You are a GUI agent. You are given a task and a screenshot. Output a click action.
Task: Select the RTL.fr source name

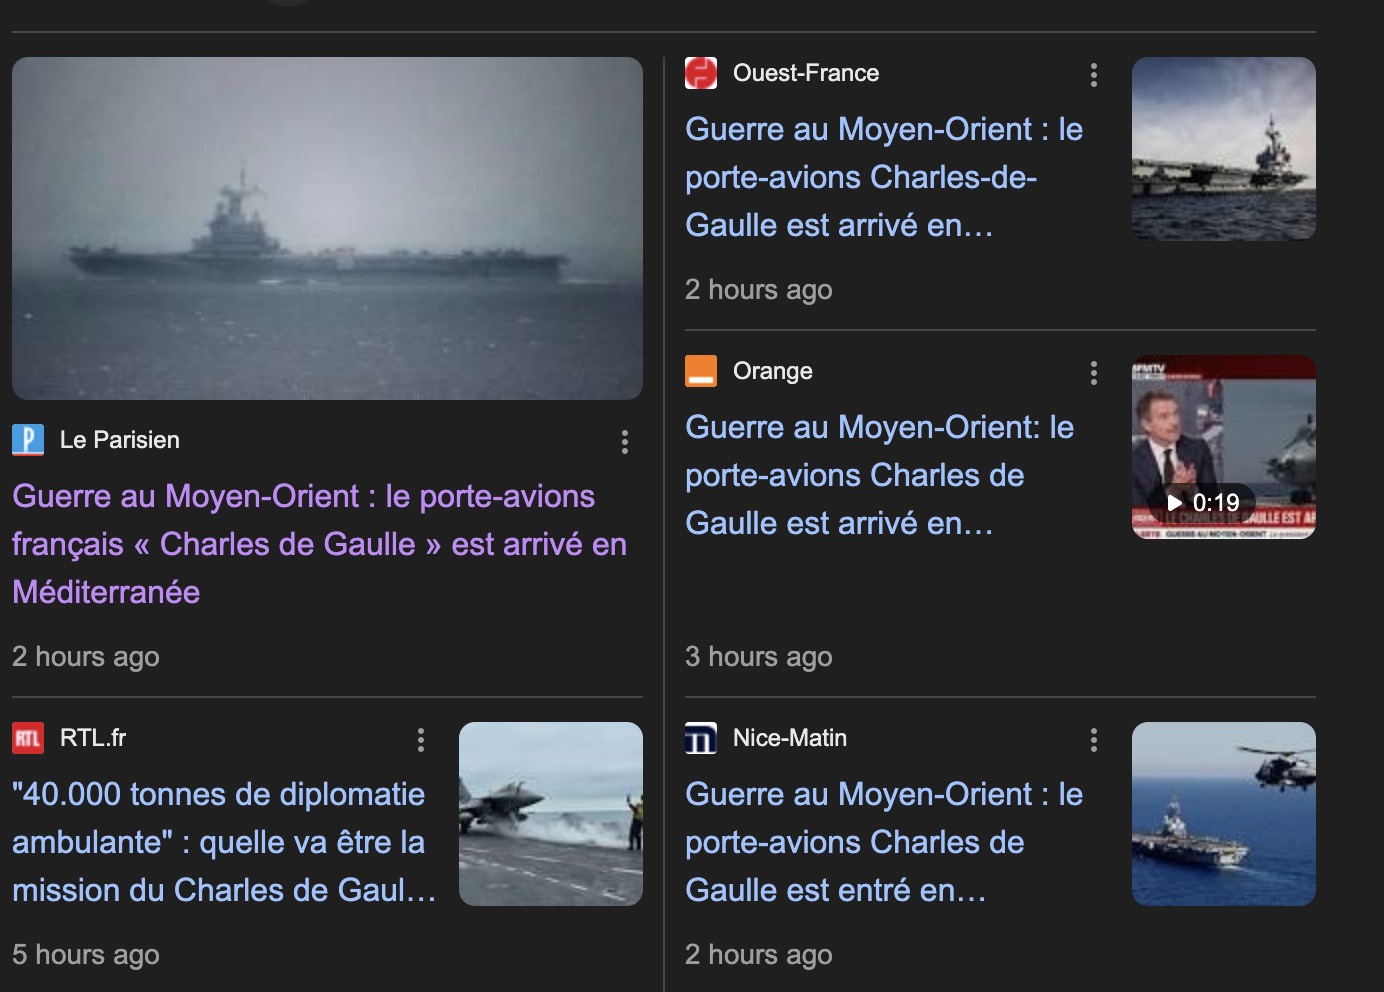[x=93, y=738]
